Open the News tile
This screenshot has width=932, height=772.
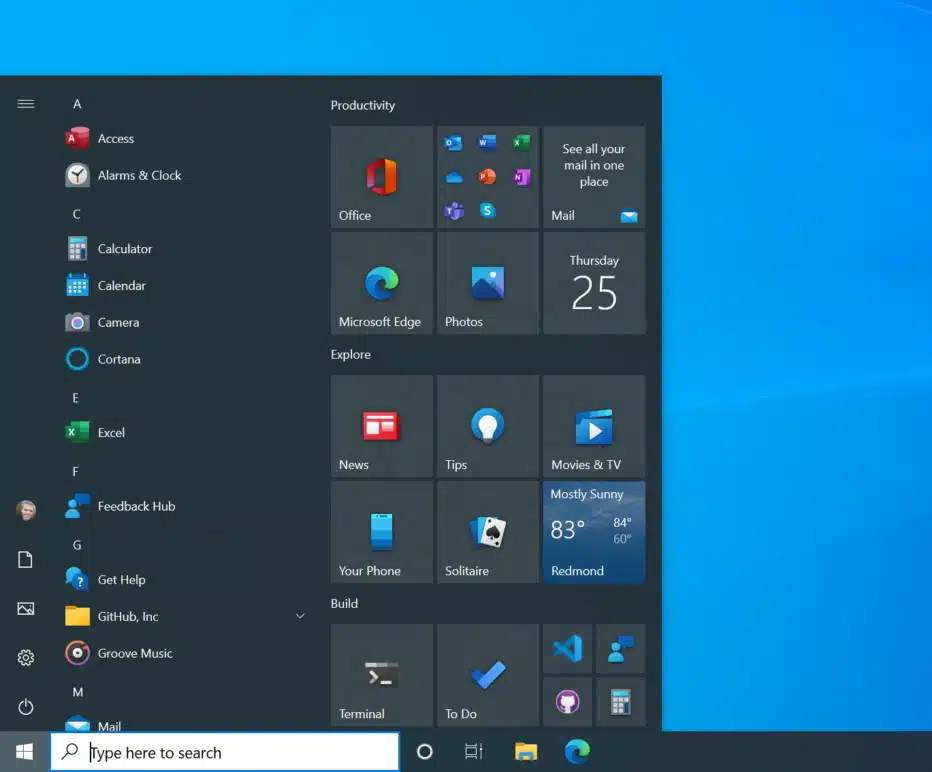click(x=381, y=426)
